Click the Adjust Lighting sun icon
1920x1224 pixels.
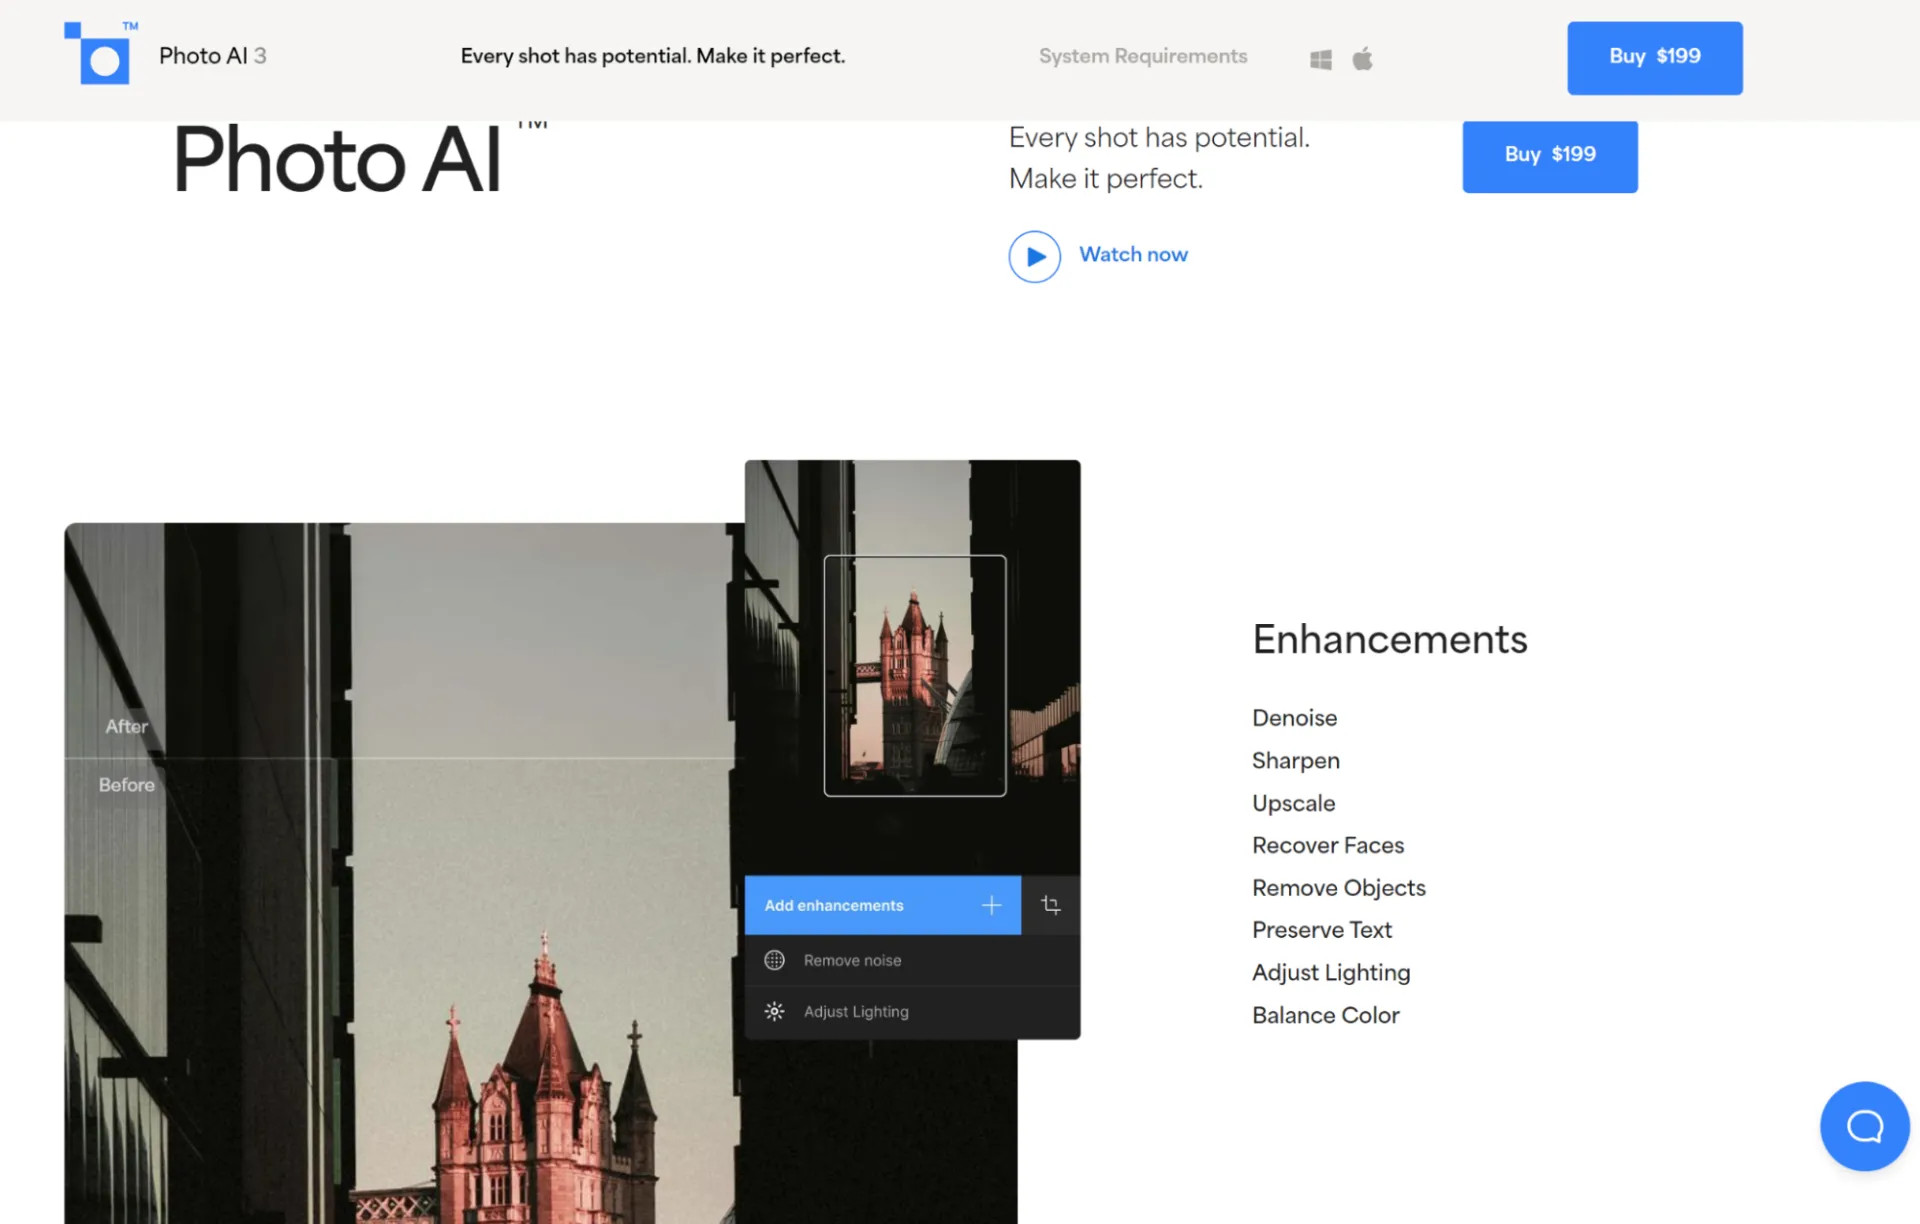tap(774, 1011)
